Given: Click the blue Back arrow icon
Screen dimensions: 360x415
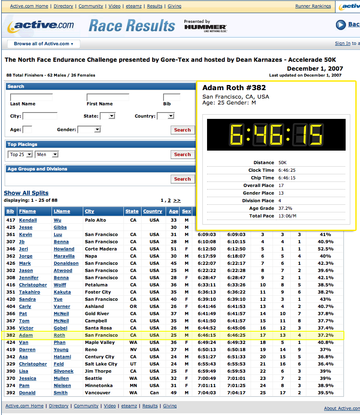Looking at the screenshot, I should (340, 25).
